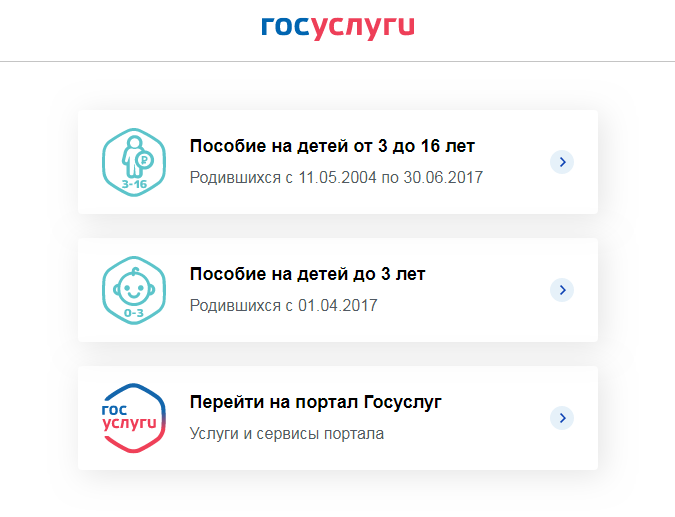Click text 'Родившихся с 11.05.2004 по 30.06.2017'
Viewport: 675px width, 517px height.
pyautogui.click(x=336, y=177)
